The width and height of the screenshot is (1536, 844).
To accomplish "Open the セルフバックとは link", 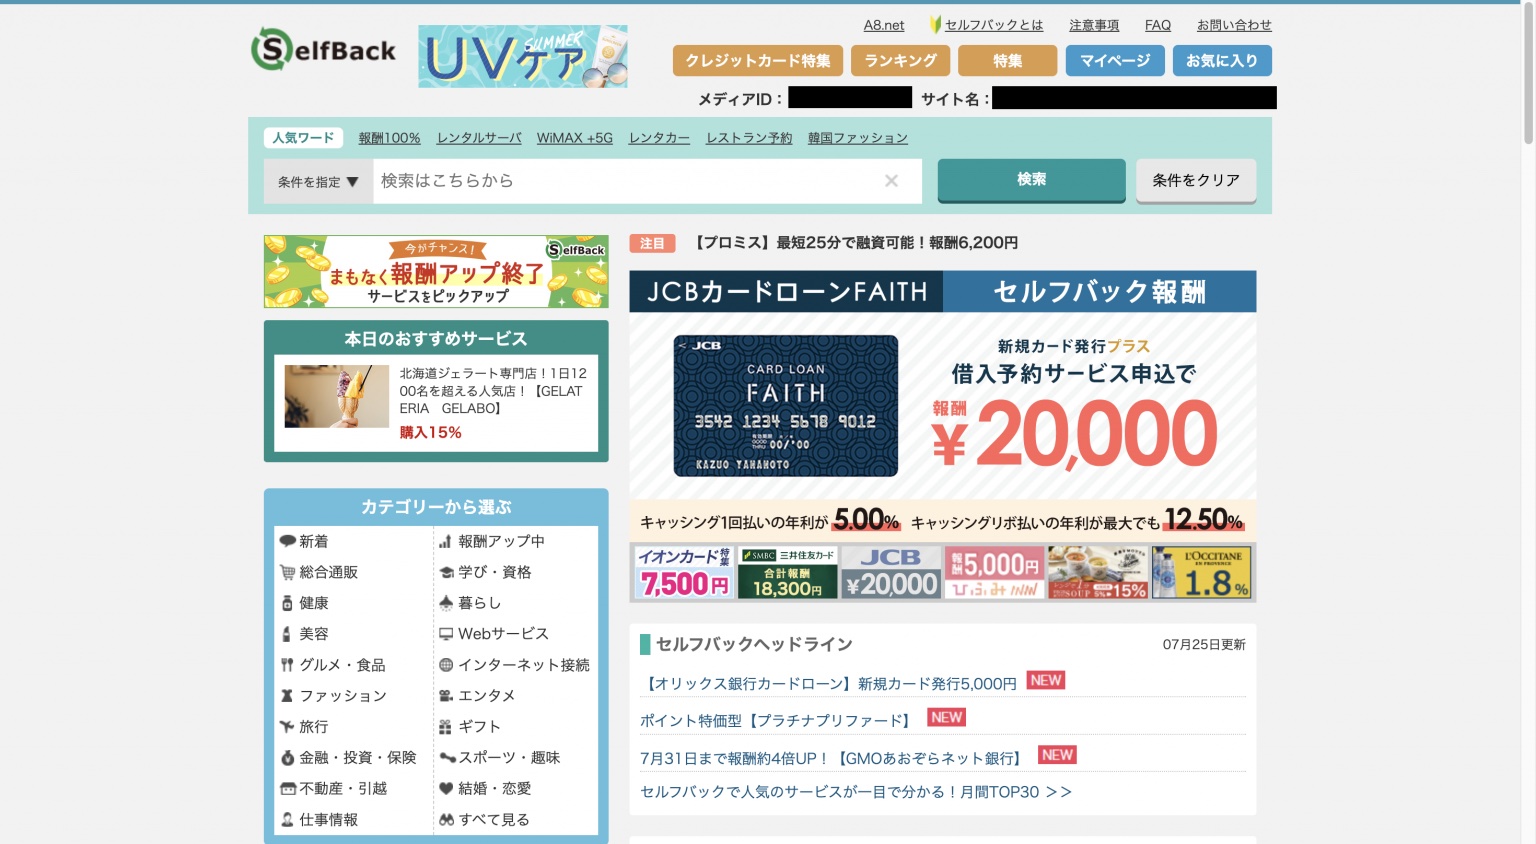I will 994,25.
